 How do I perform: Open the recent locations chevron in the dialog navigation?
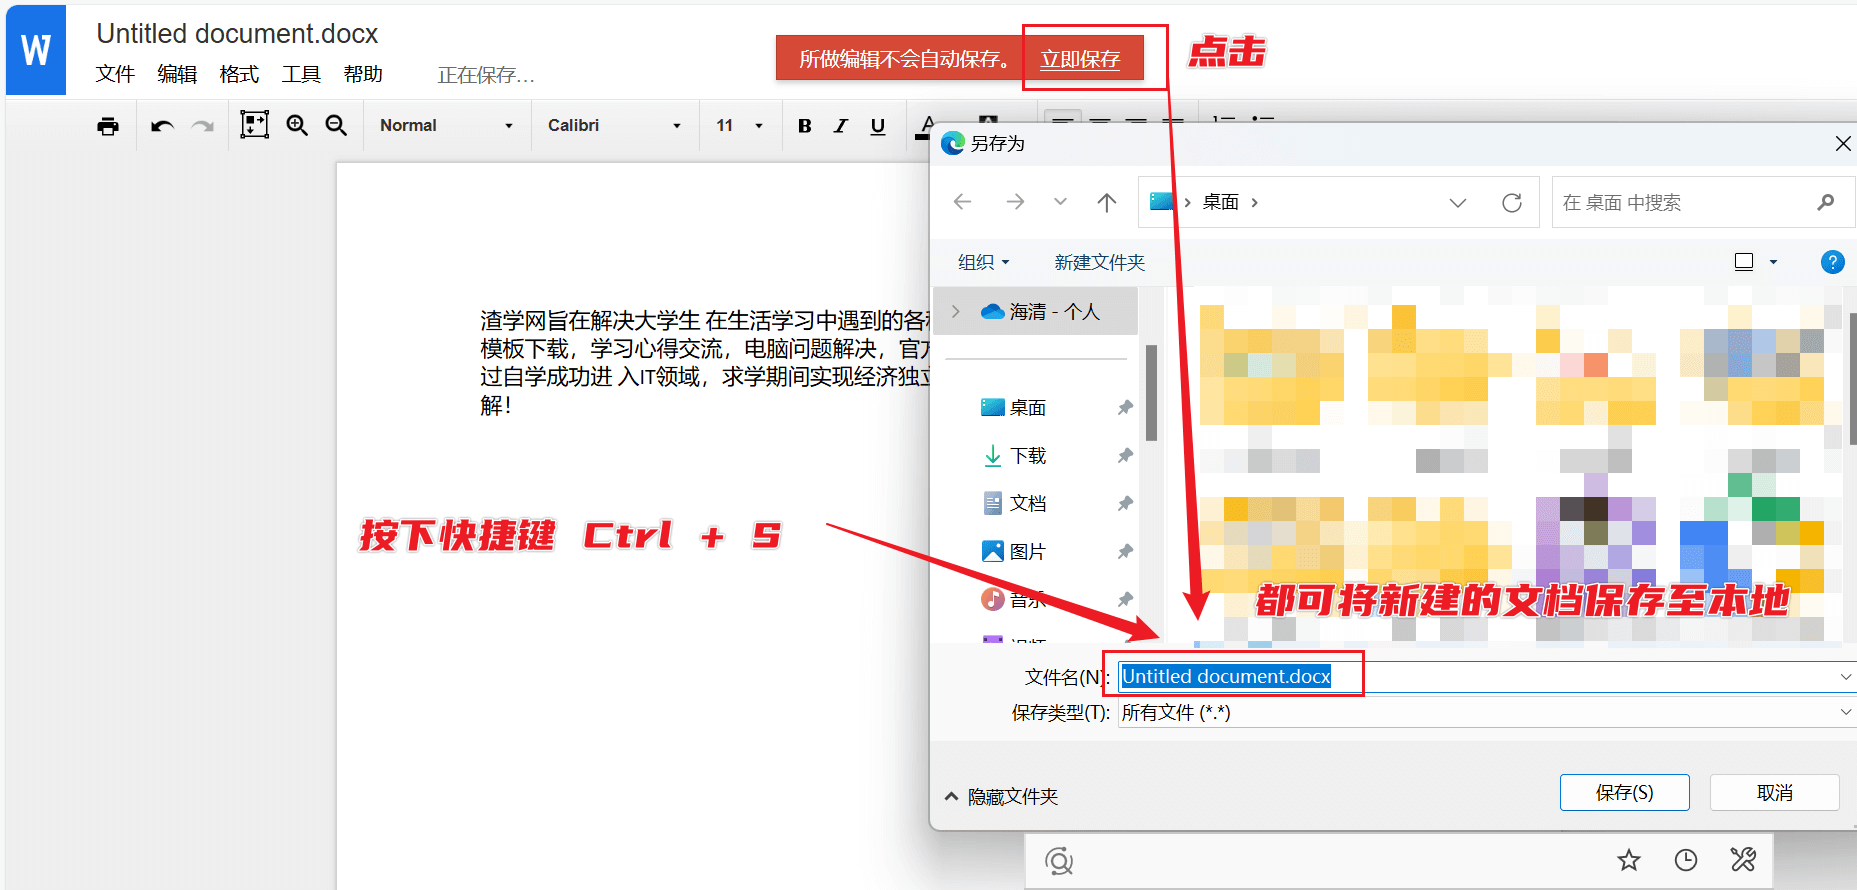pyautogui.click(x=1060, y=202)
